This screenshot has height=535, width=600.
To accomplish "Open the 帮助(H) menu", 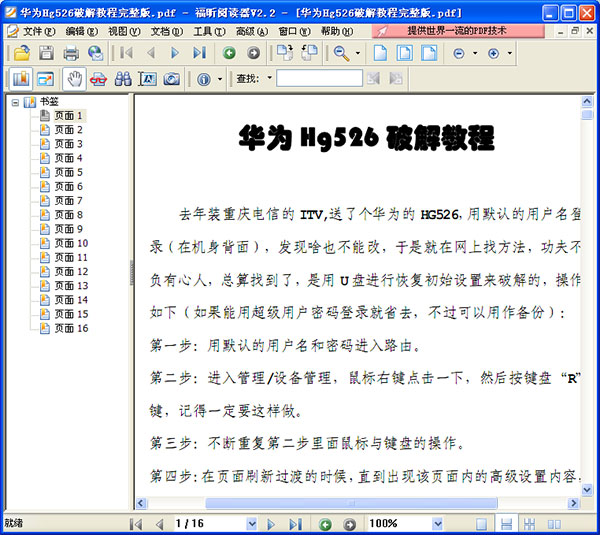I will point(337,31).
